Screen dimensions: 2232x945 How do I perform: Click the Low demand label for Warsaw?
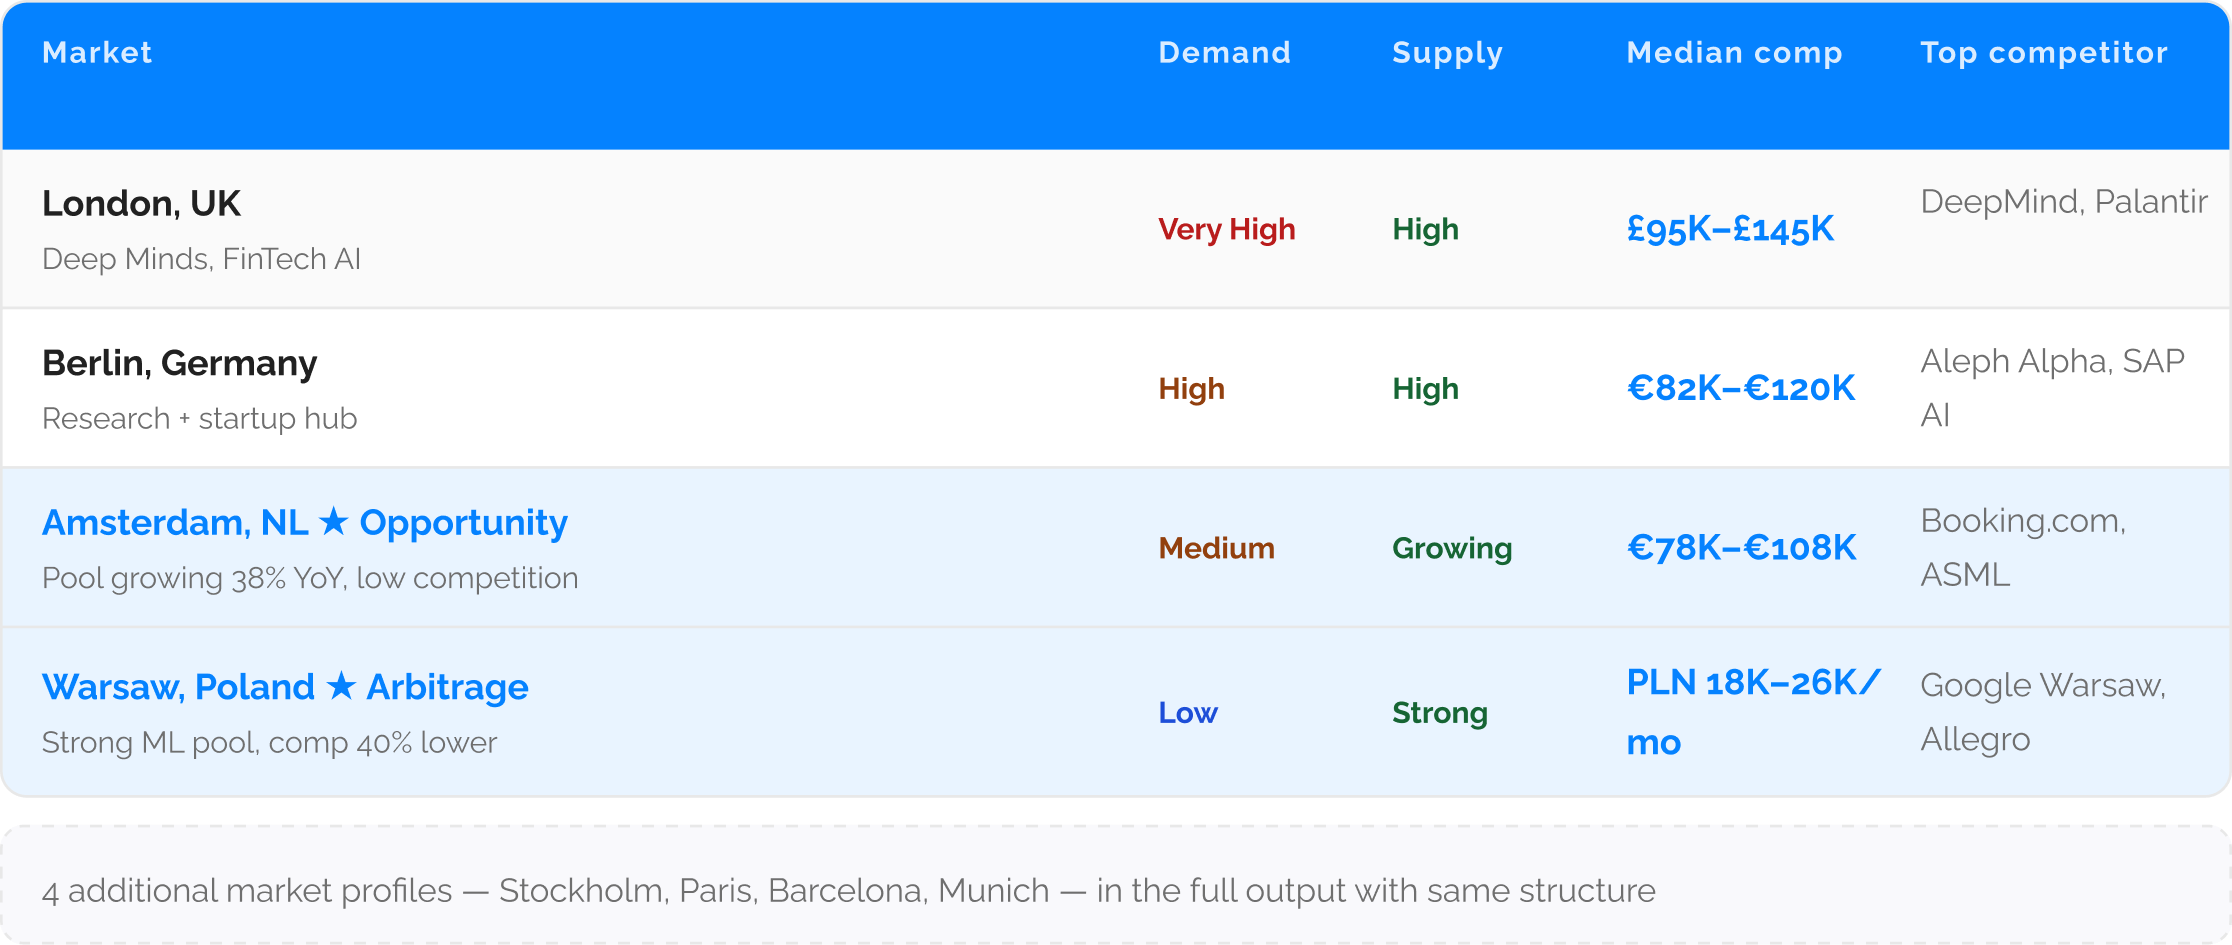tap(1188, 713)
